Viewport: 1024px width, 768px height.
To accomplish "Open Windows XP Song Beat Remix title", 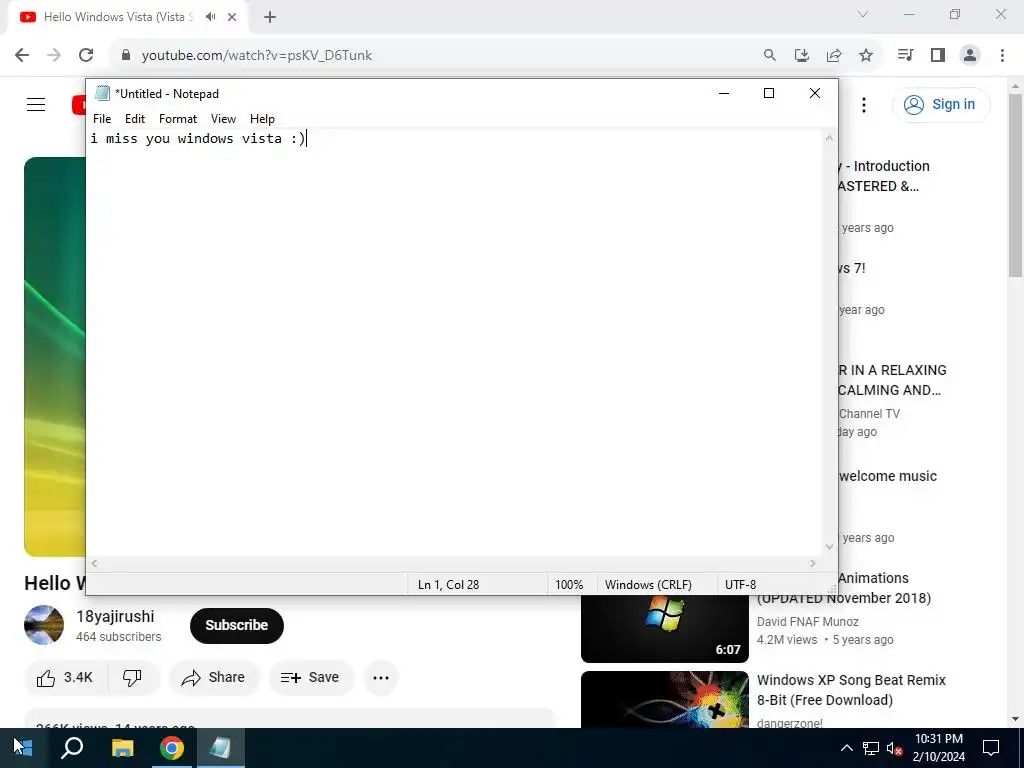I will click(851, 690).
